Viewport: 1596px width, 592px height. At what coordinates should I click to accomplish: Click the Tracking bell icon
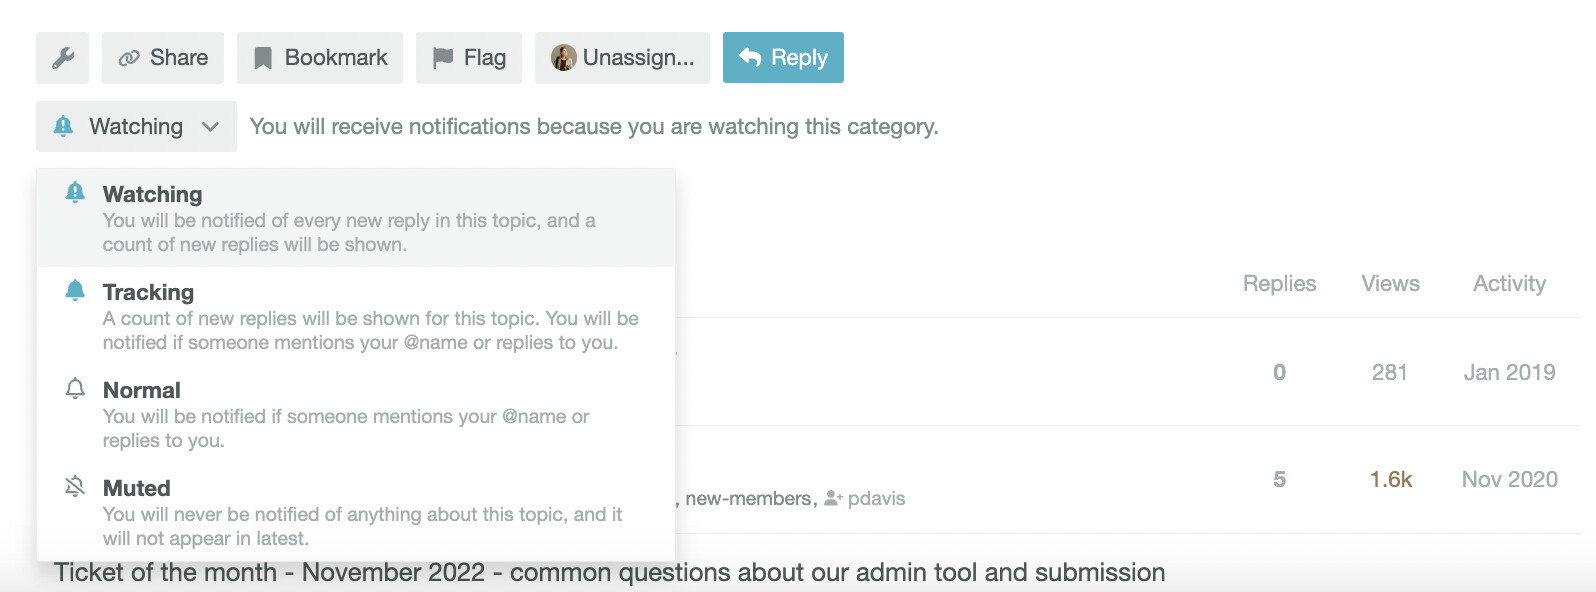(75, 290)
